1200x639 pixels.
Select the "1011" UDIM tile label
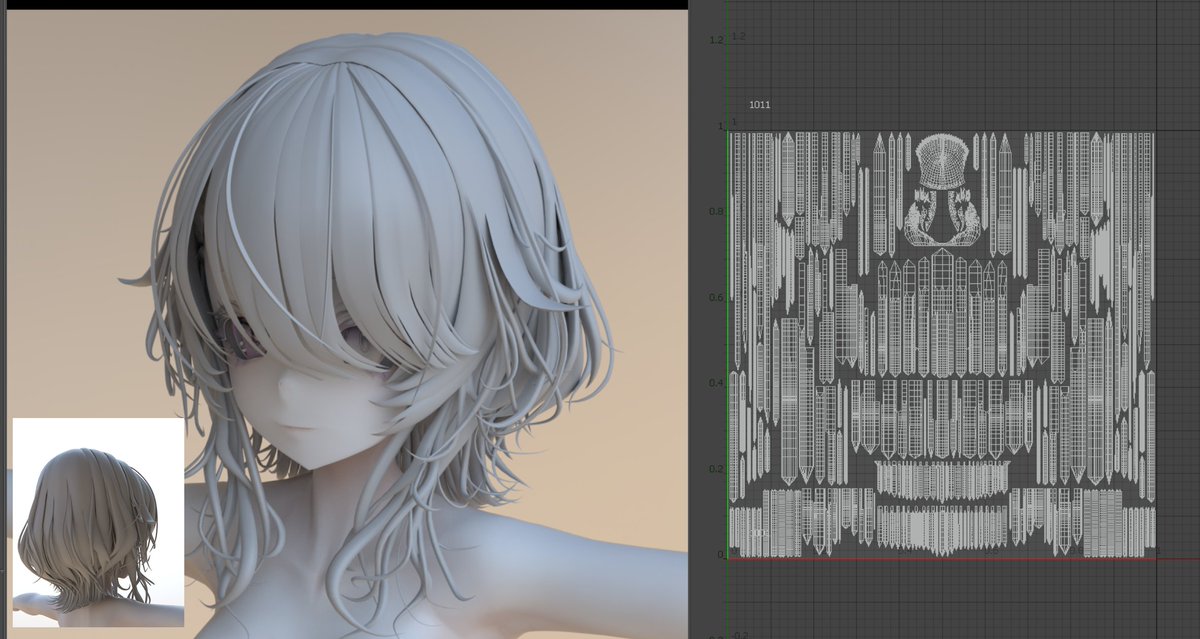[760, 105]
